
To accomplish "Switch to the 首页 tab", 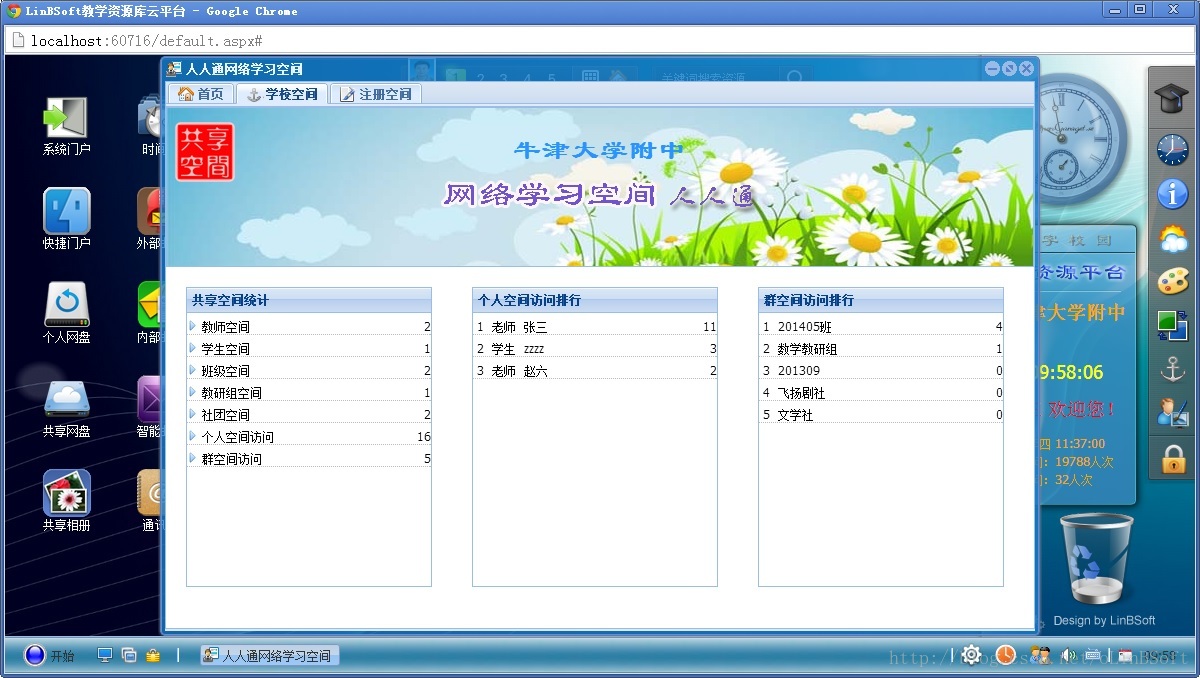I will (201, 94).
